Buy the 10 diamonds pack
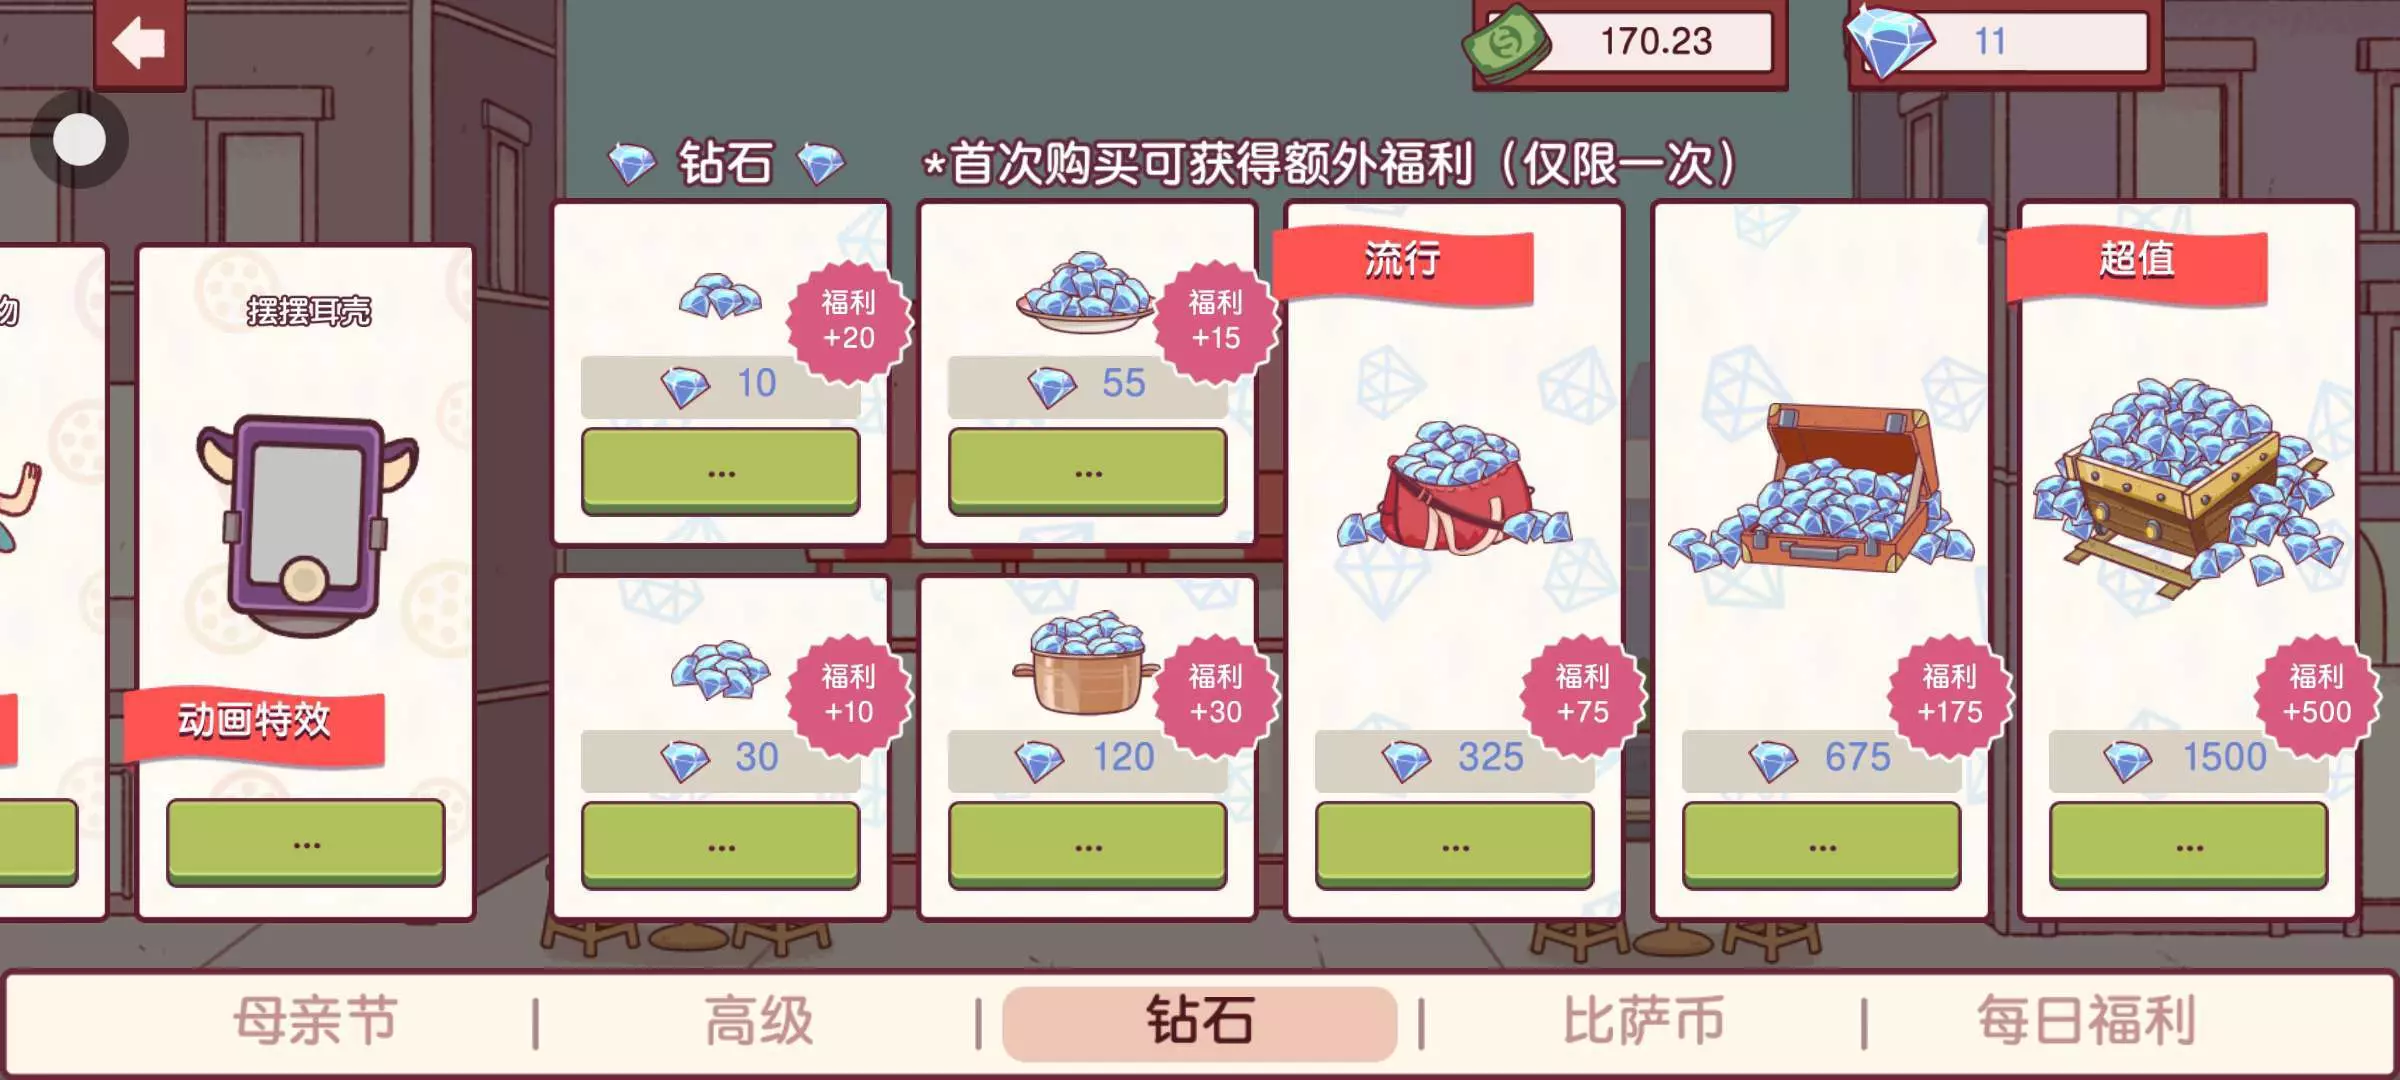 click(x=720, y=471)
